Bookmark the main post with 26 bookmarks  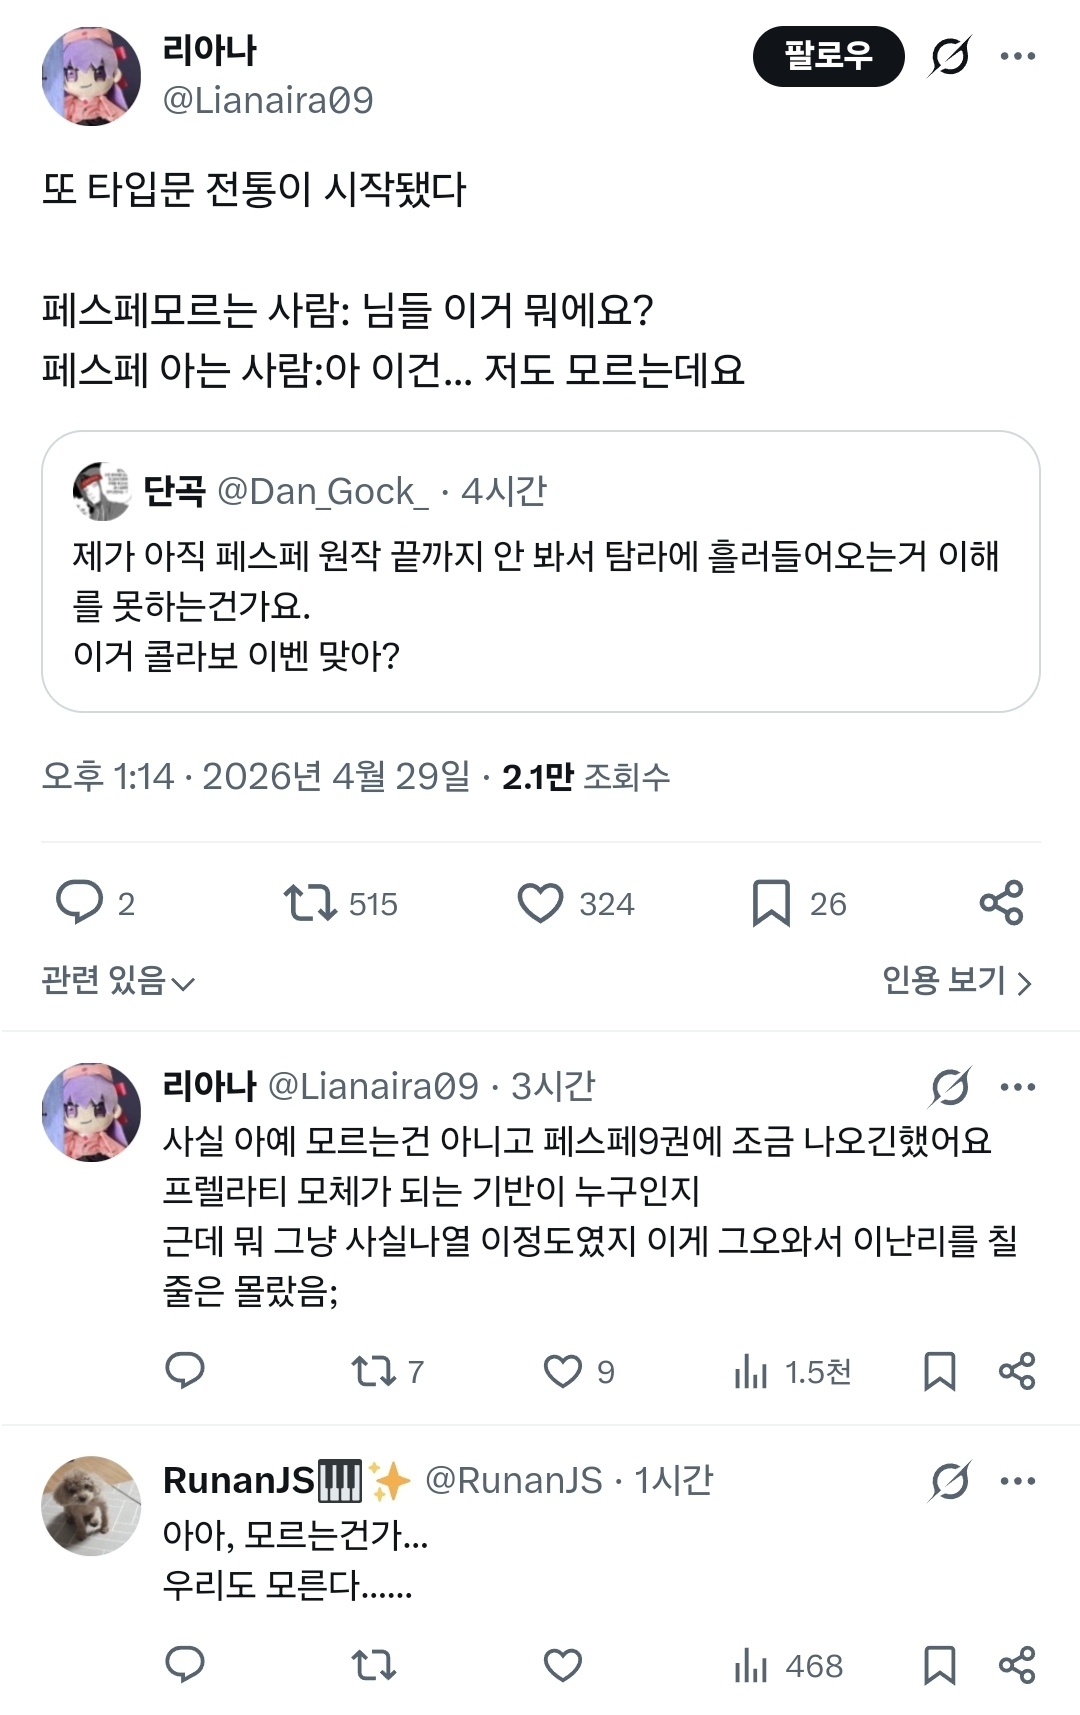coord(771,902)
